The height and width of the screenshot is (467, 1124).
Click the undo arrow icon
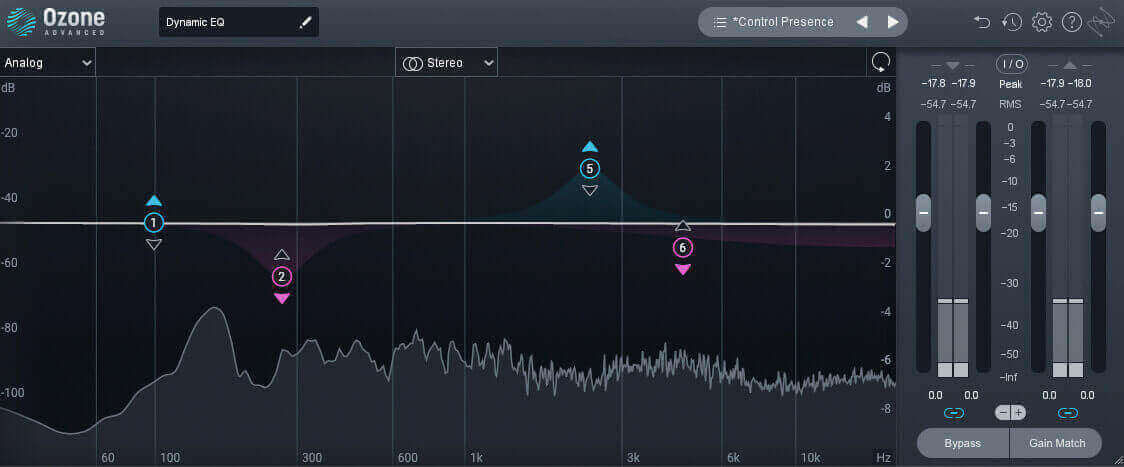(981, 22)
